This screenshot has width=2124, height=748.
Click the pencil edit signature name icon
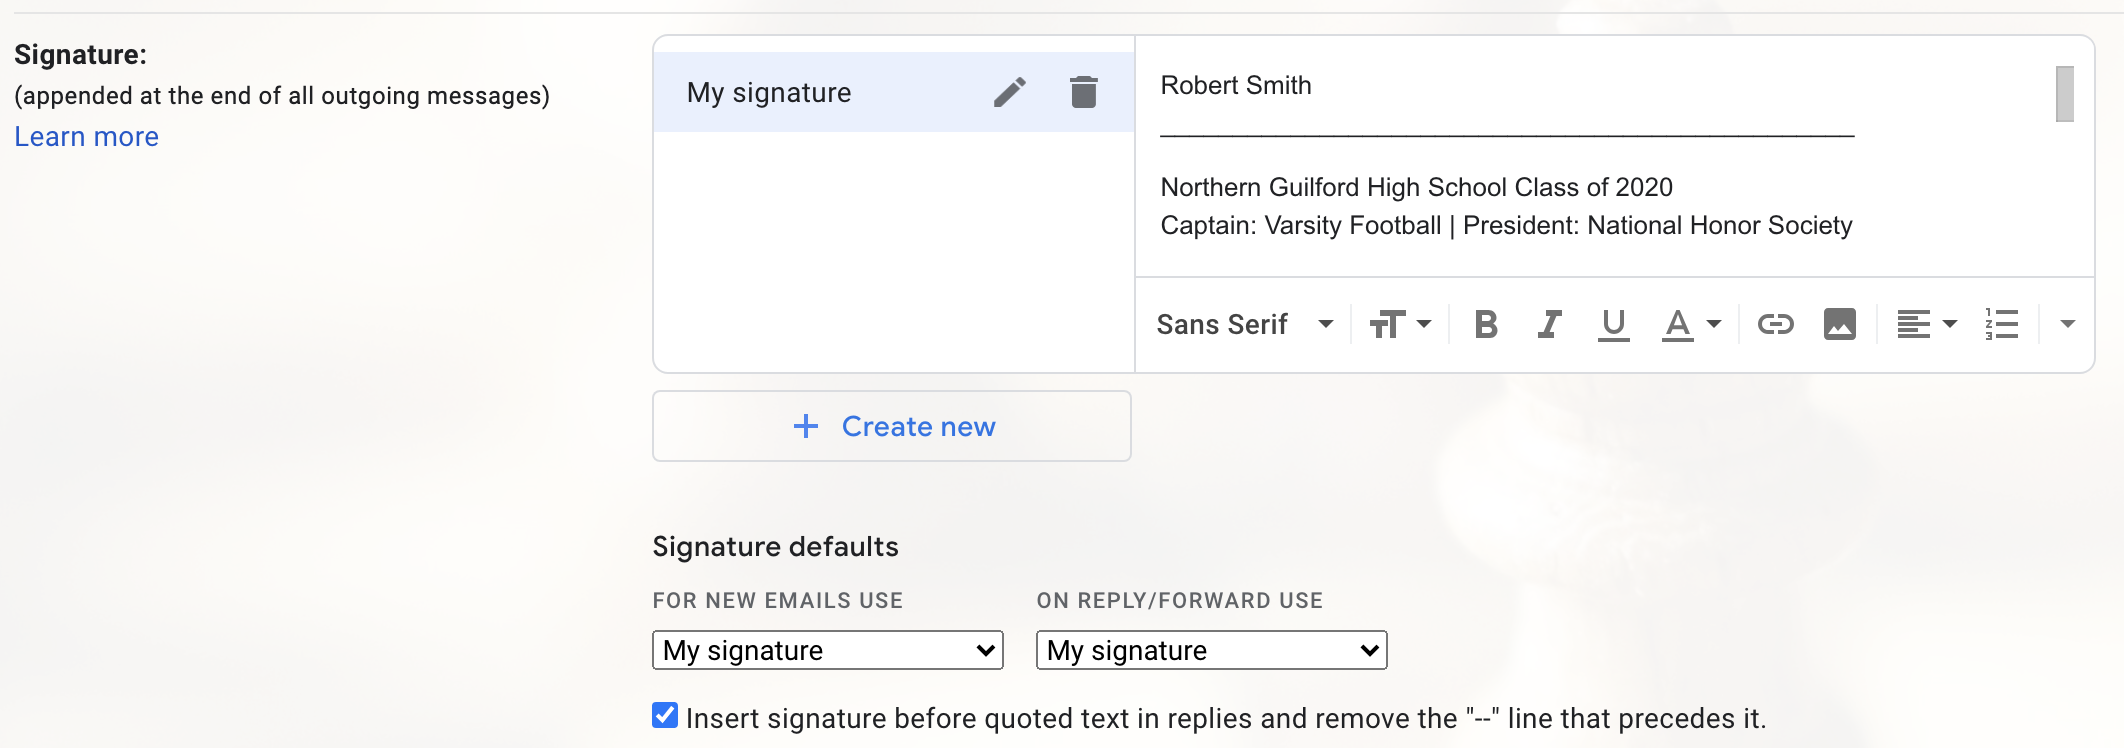click(x=1009, y=92)
